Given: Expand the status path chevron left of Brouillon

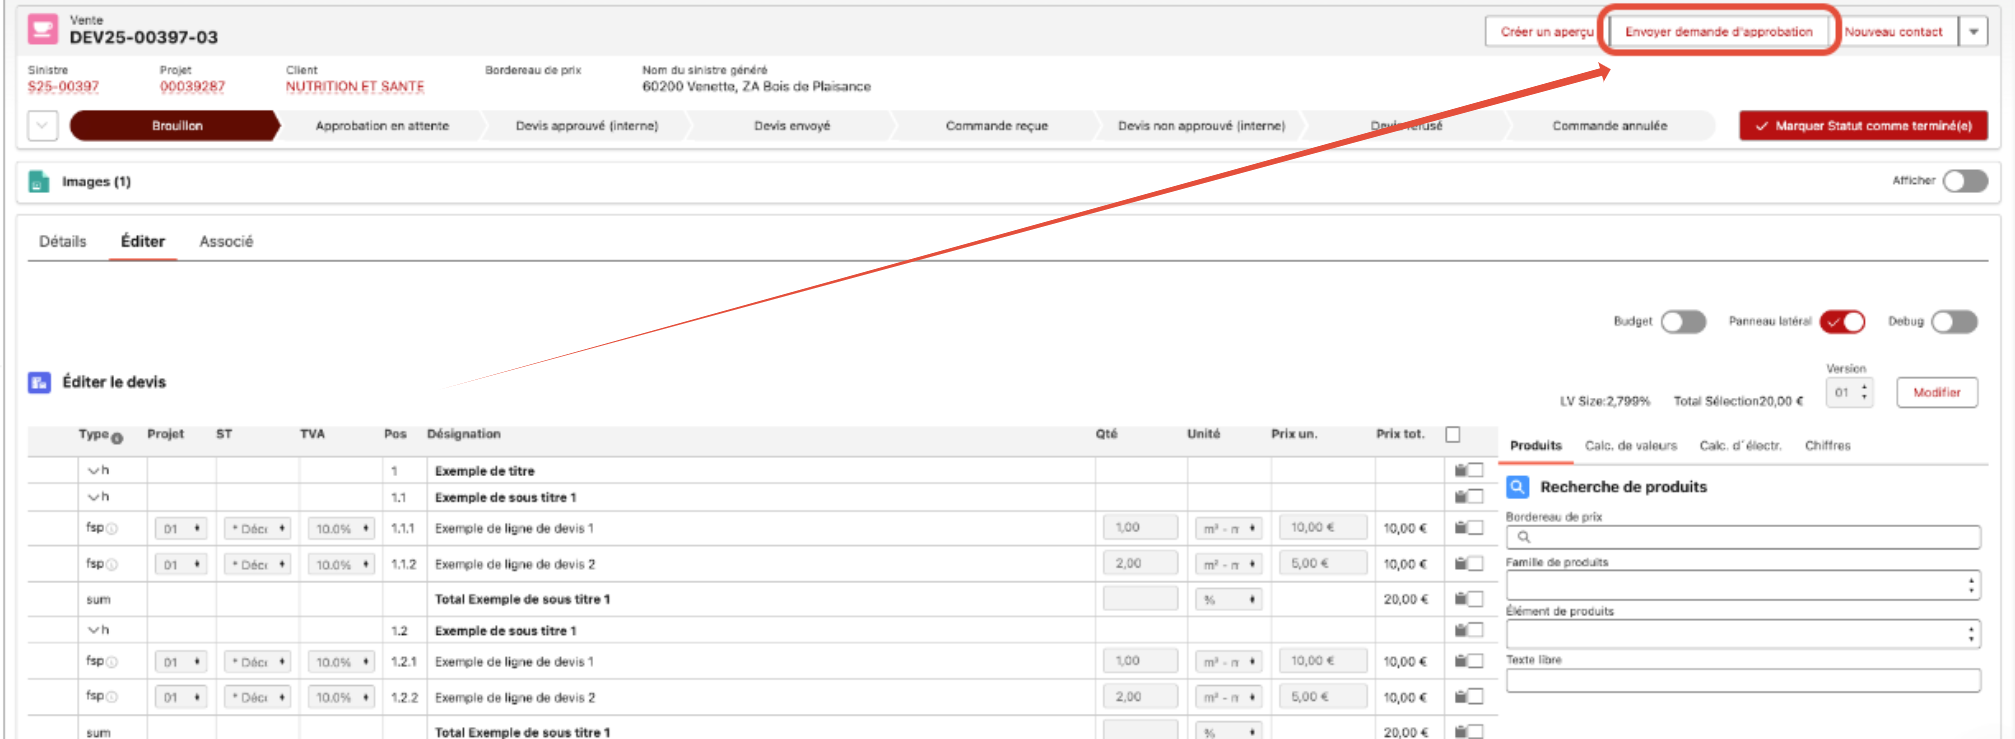Looking at the screenshot, I should [x=42, y=126].
